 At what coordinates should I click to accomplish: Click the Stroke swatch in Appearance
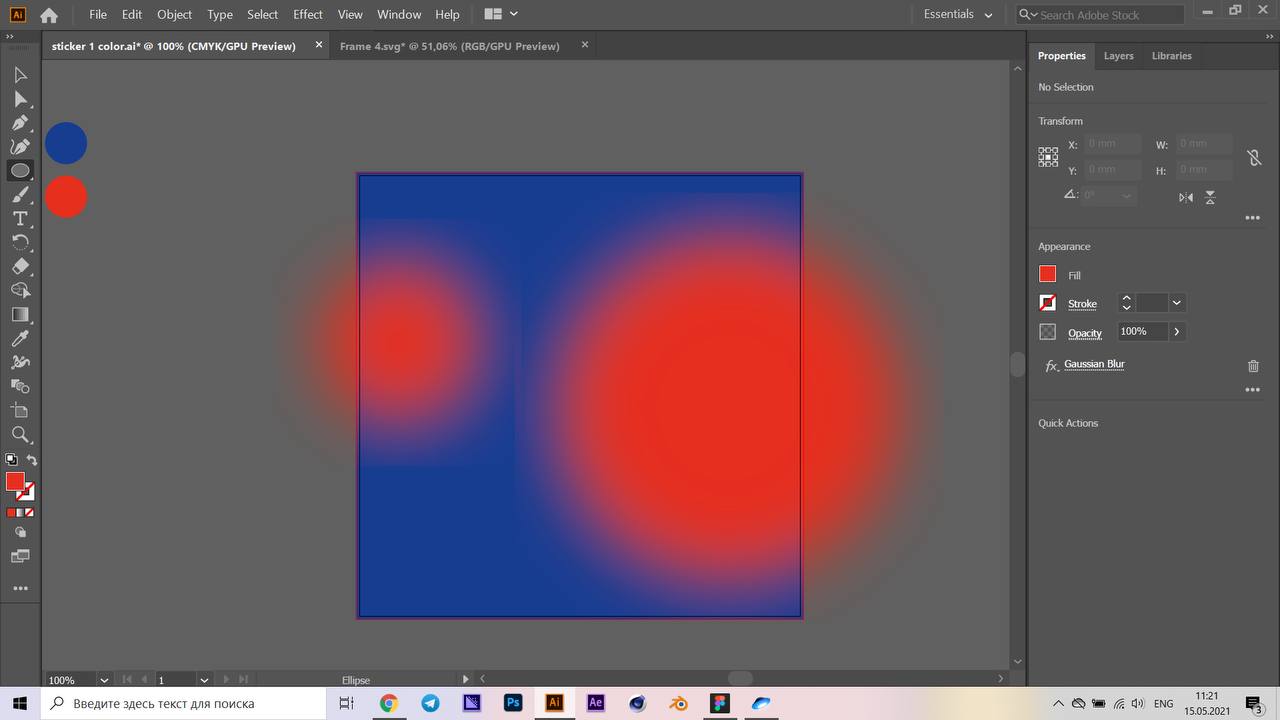pyautogui.click(x=1048, y=303)
